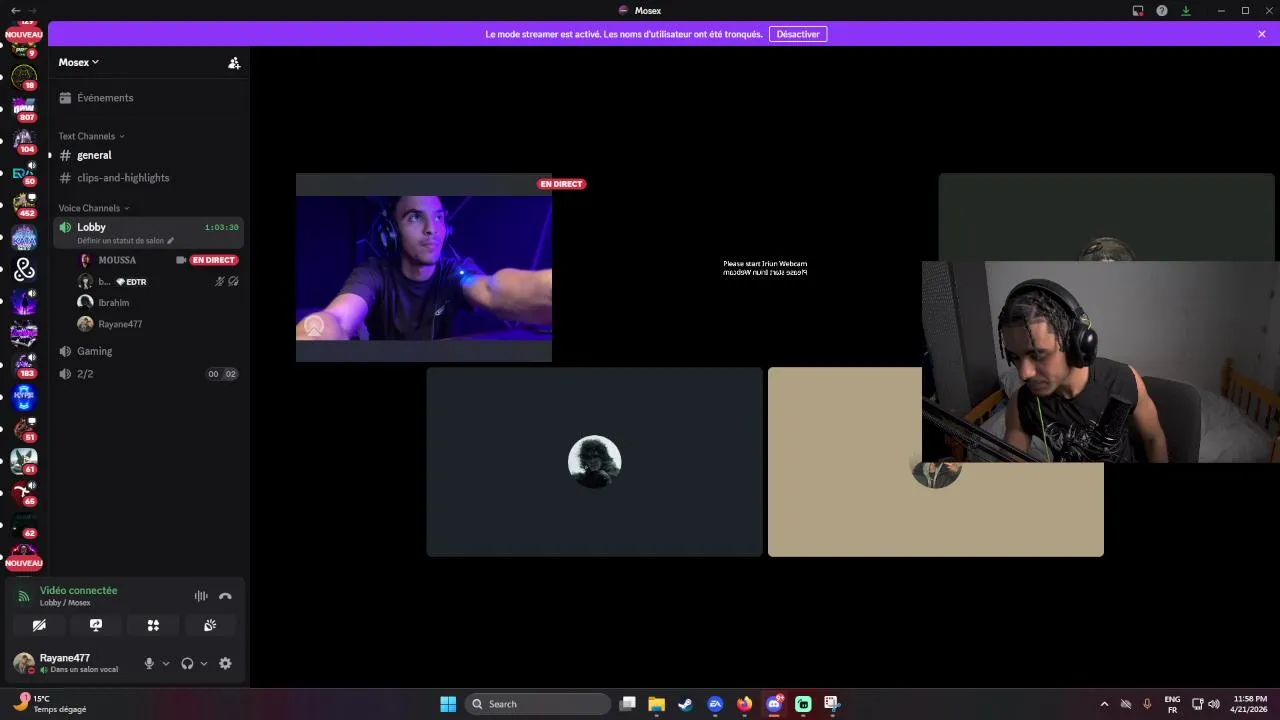The height and width of the screenshot is (720, 1280).
Task: Open the server with 183 badge
Action: coord(24,364)
